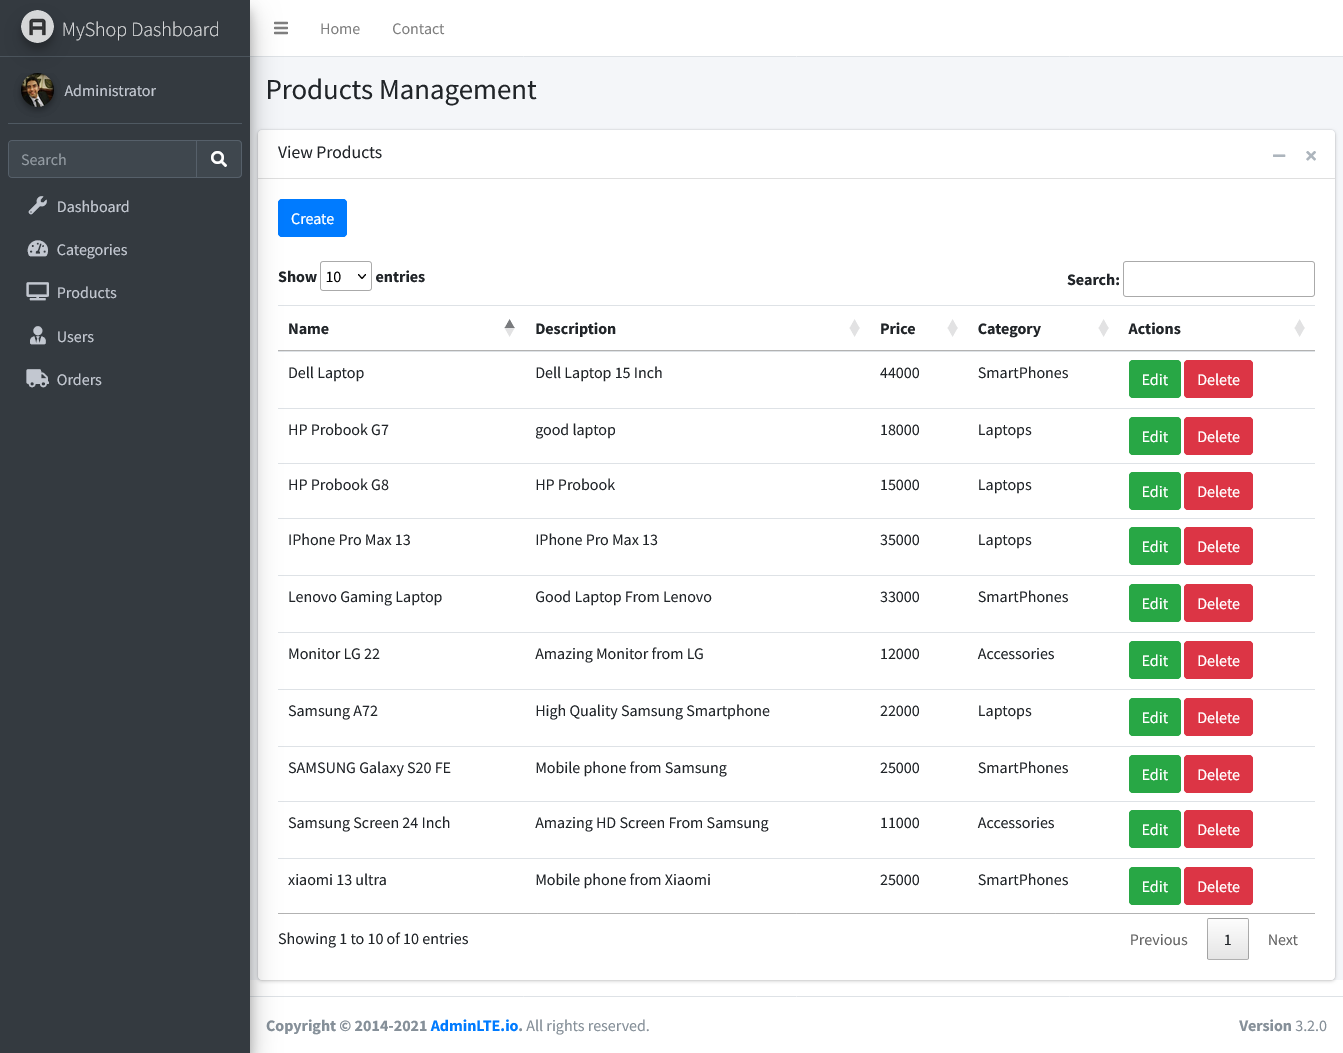Open the Home nav link
The image size is (1343, 1053).
(340, 29)
